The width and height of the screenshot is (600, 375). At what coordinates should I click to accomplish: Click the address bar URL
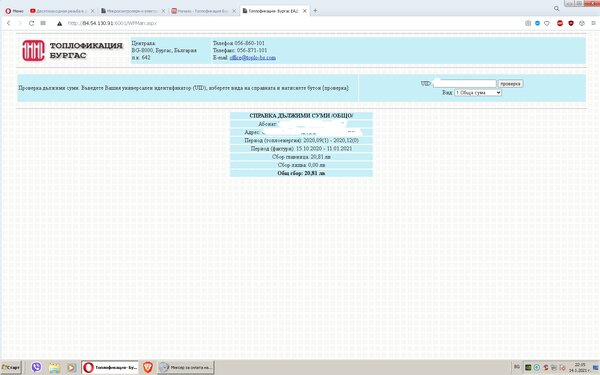[x=112, y=23]
